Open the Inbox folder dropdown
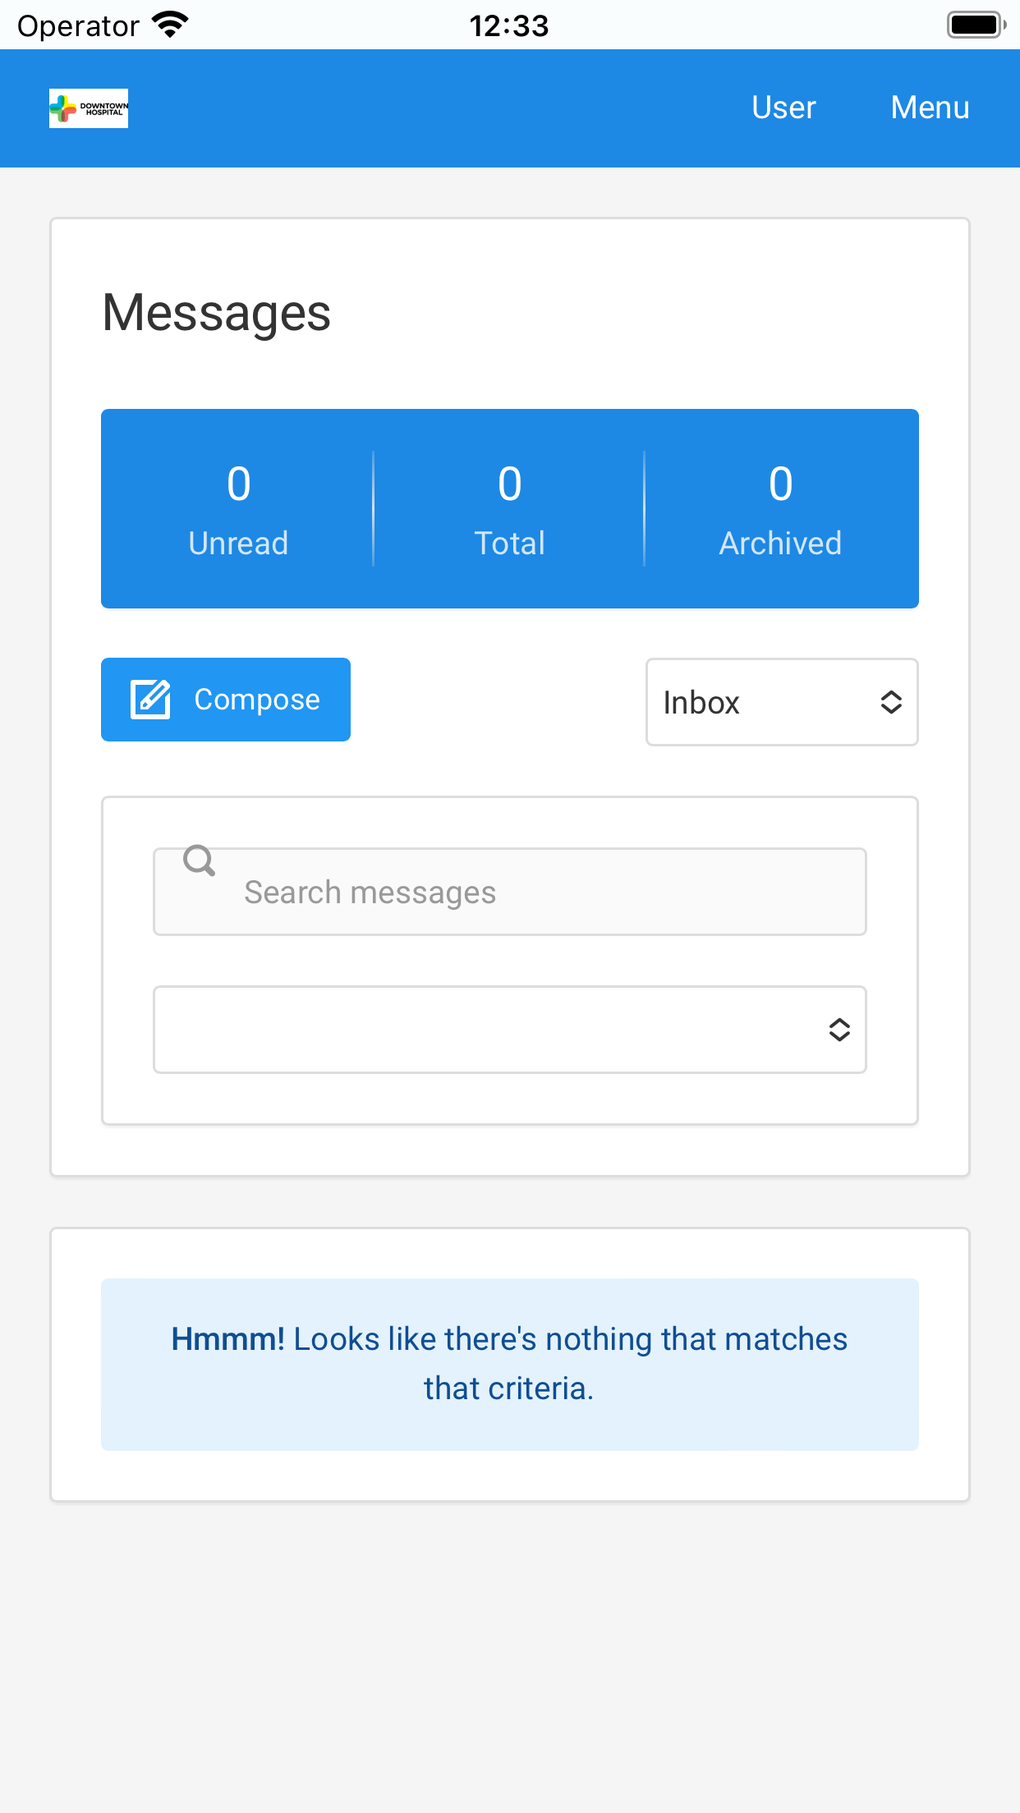 (780, 702)
